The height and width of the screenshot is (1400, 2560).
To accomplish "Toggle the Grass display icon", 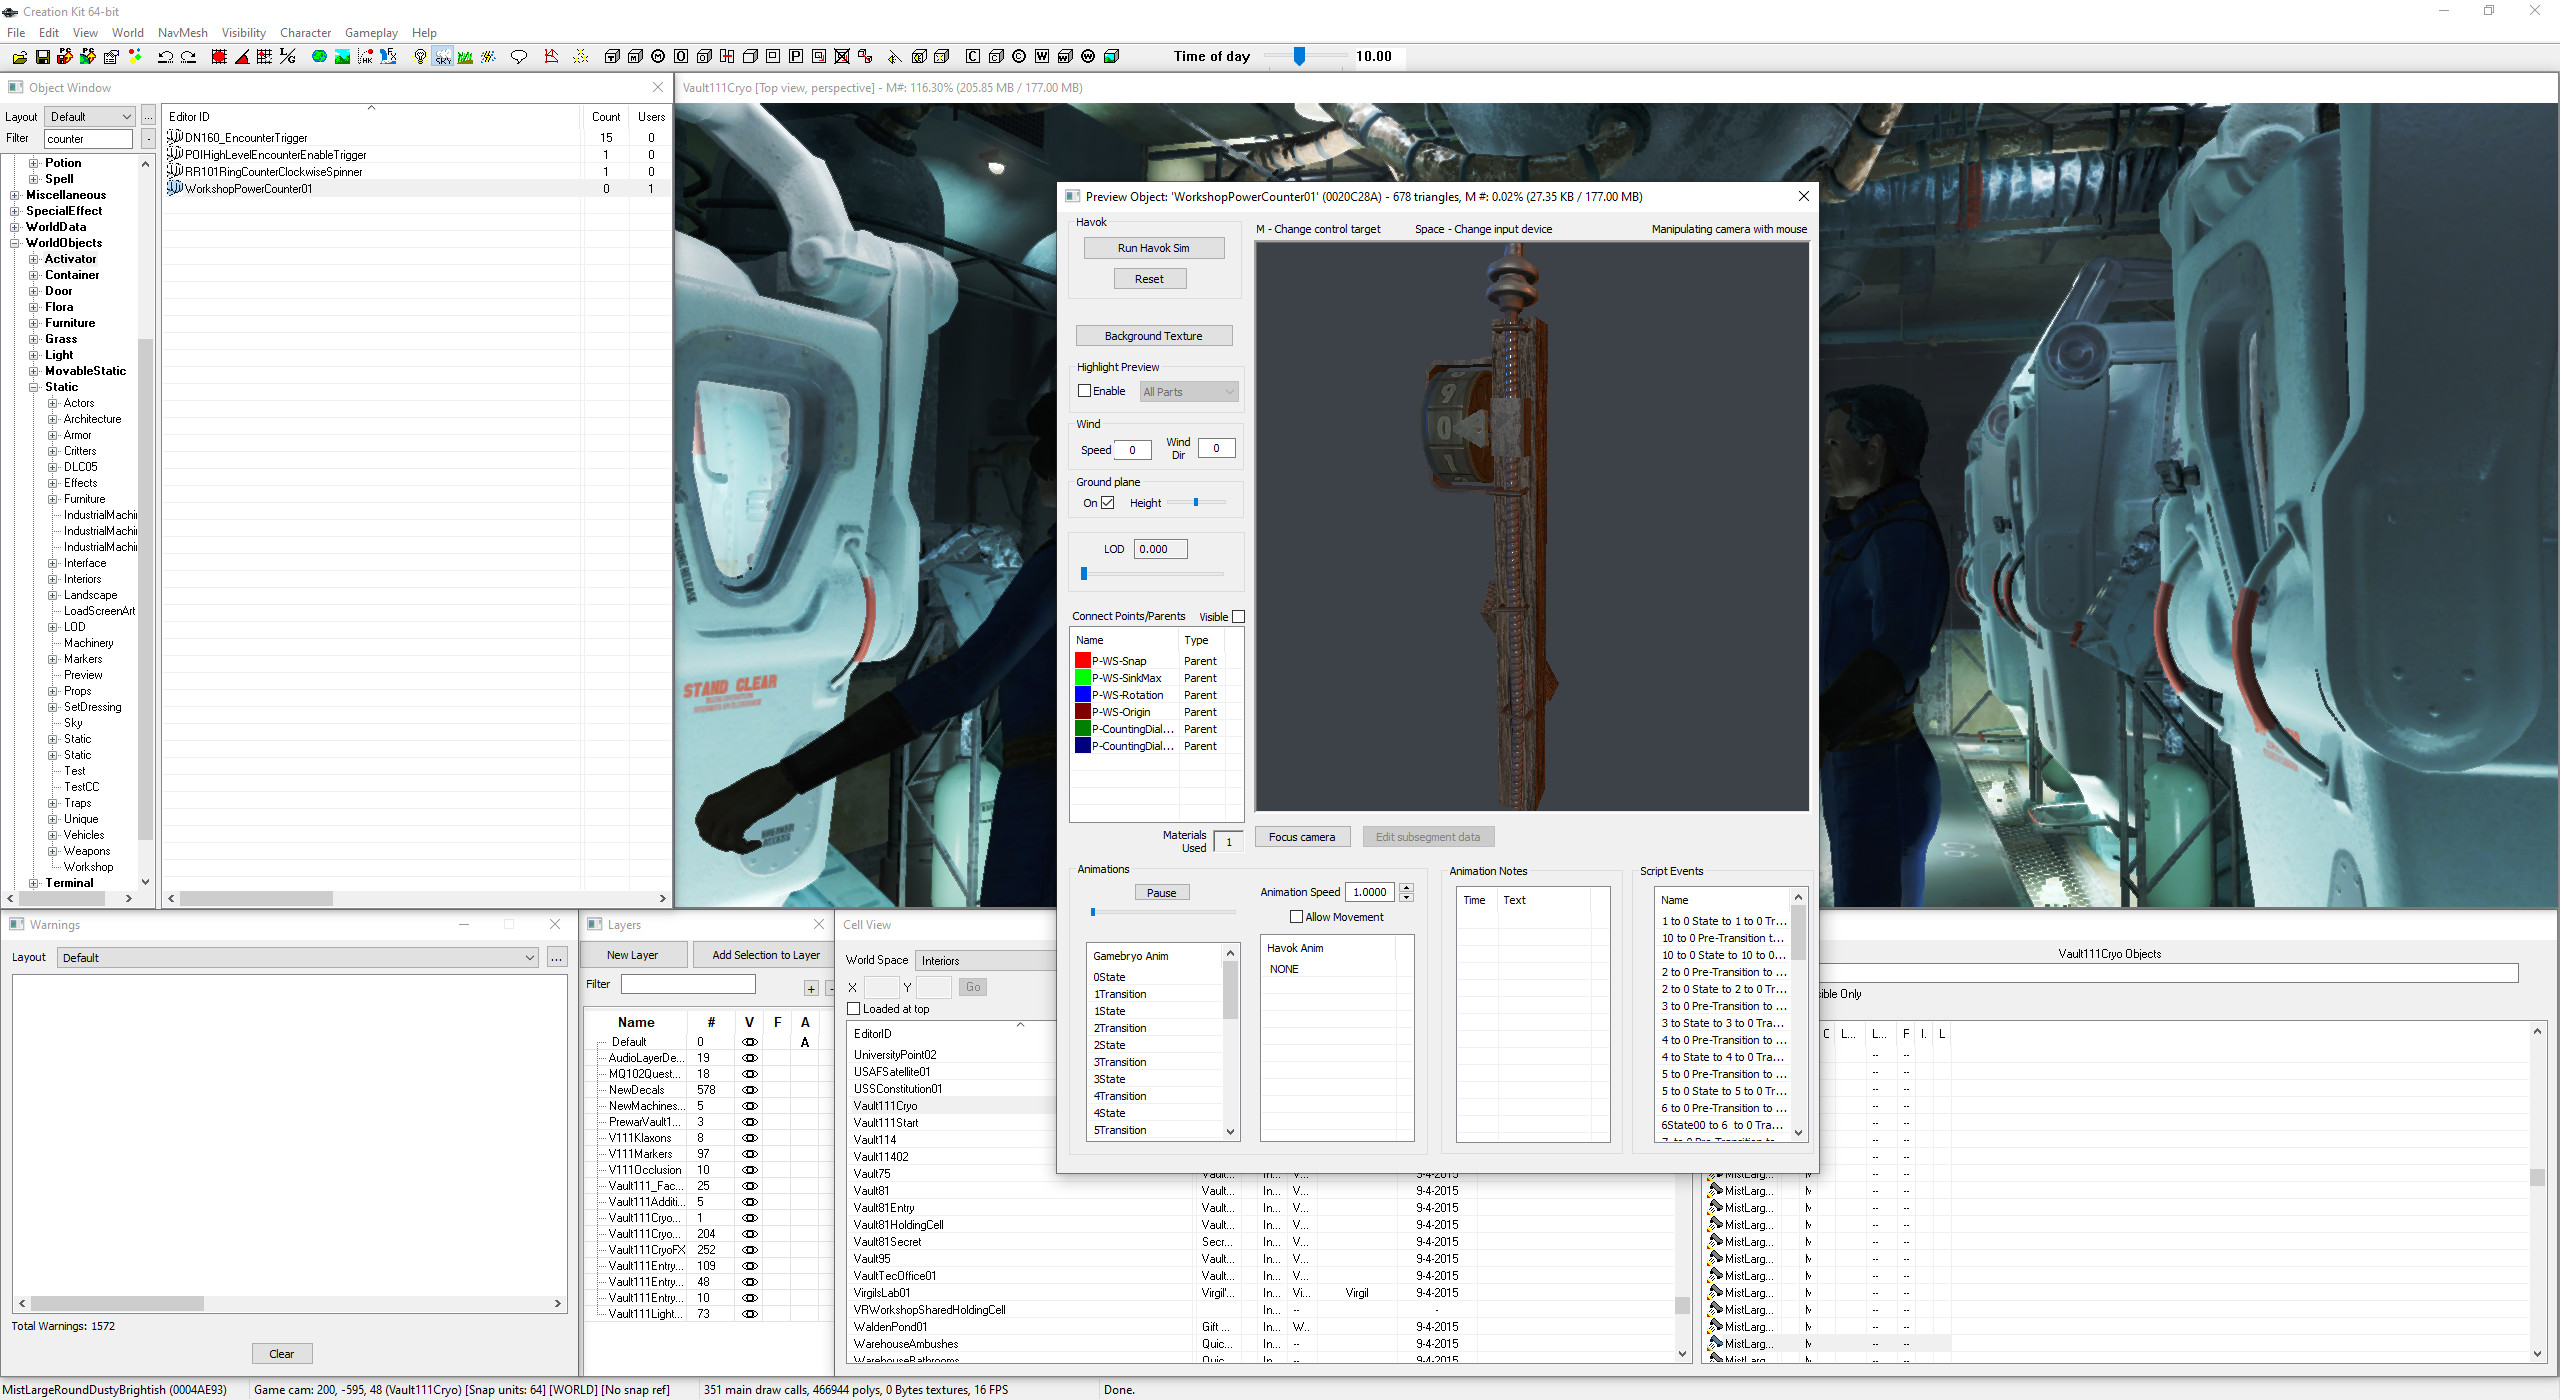I will pyautogui.click(x=465, y=57).
